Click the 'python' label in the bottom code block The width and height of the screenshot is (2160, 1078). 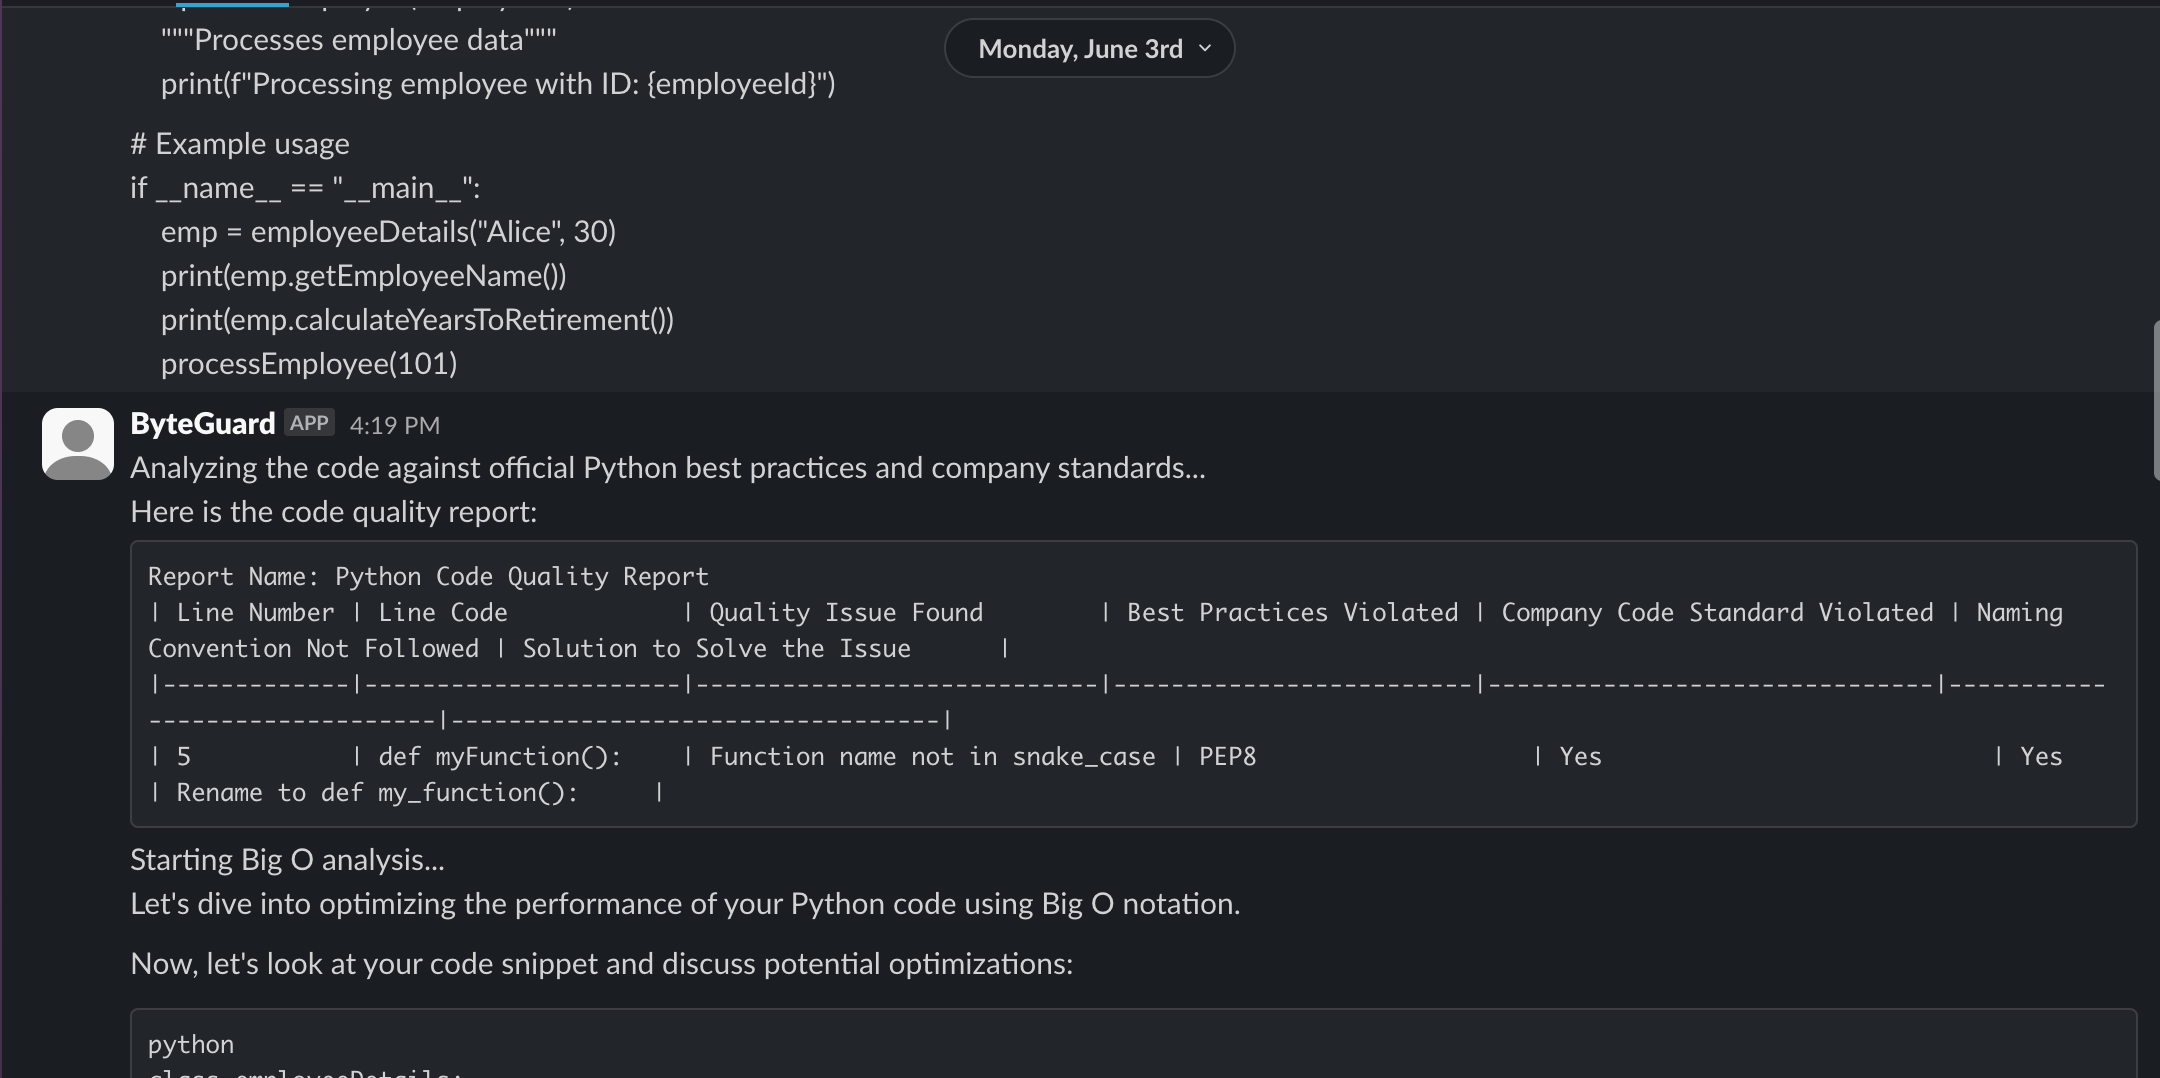pos(191,1045)
